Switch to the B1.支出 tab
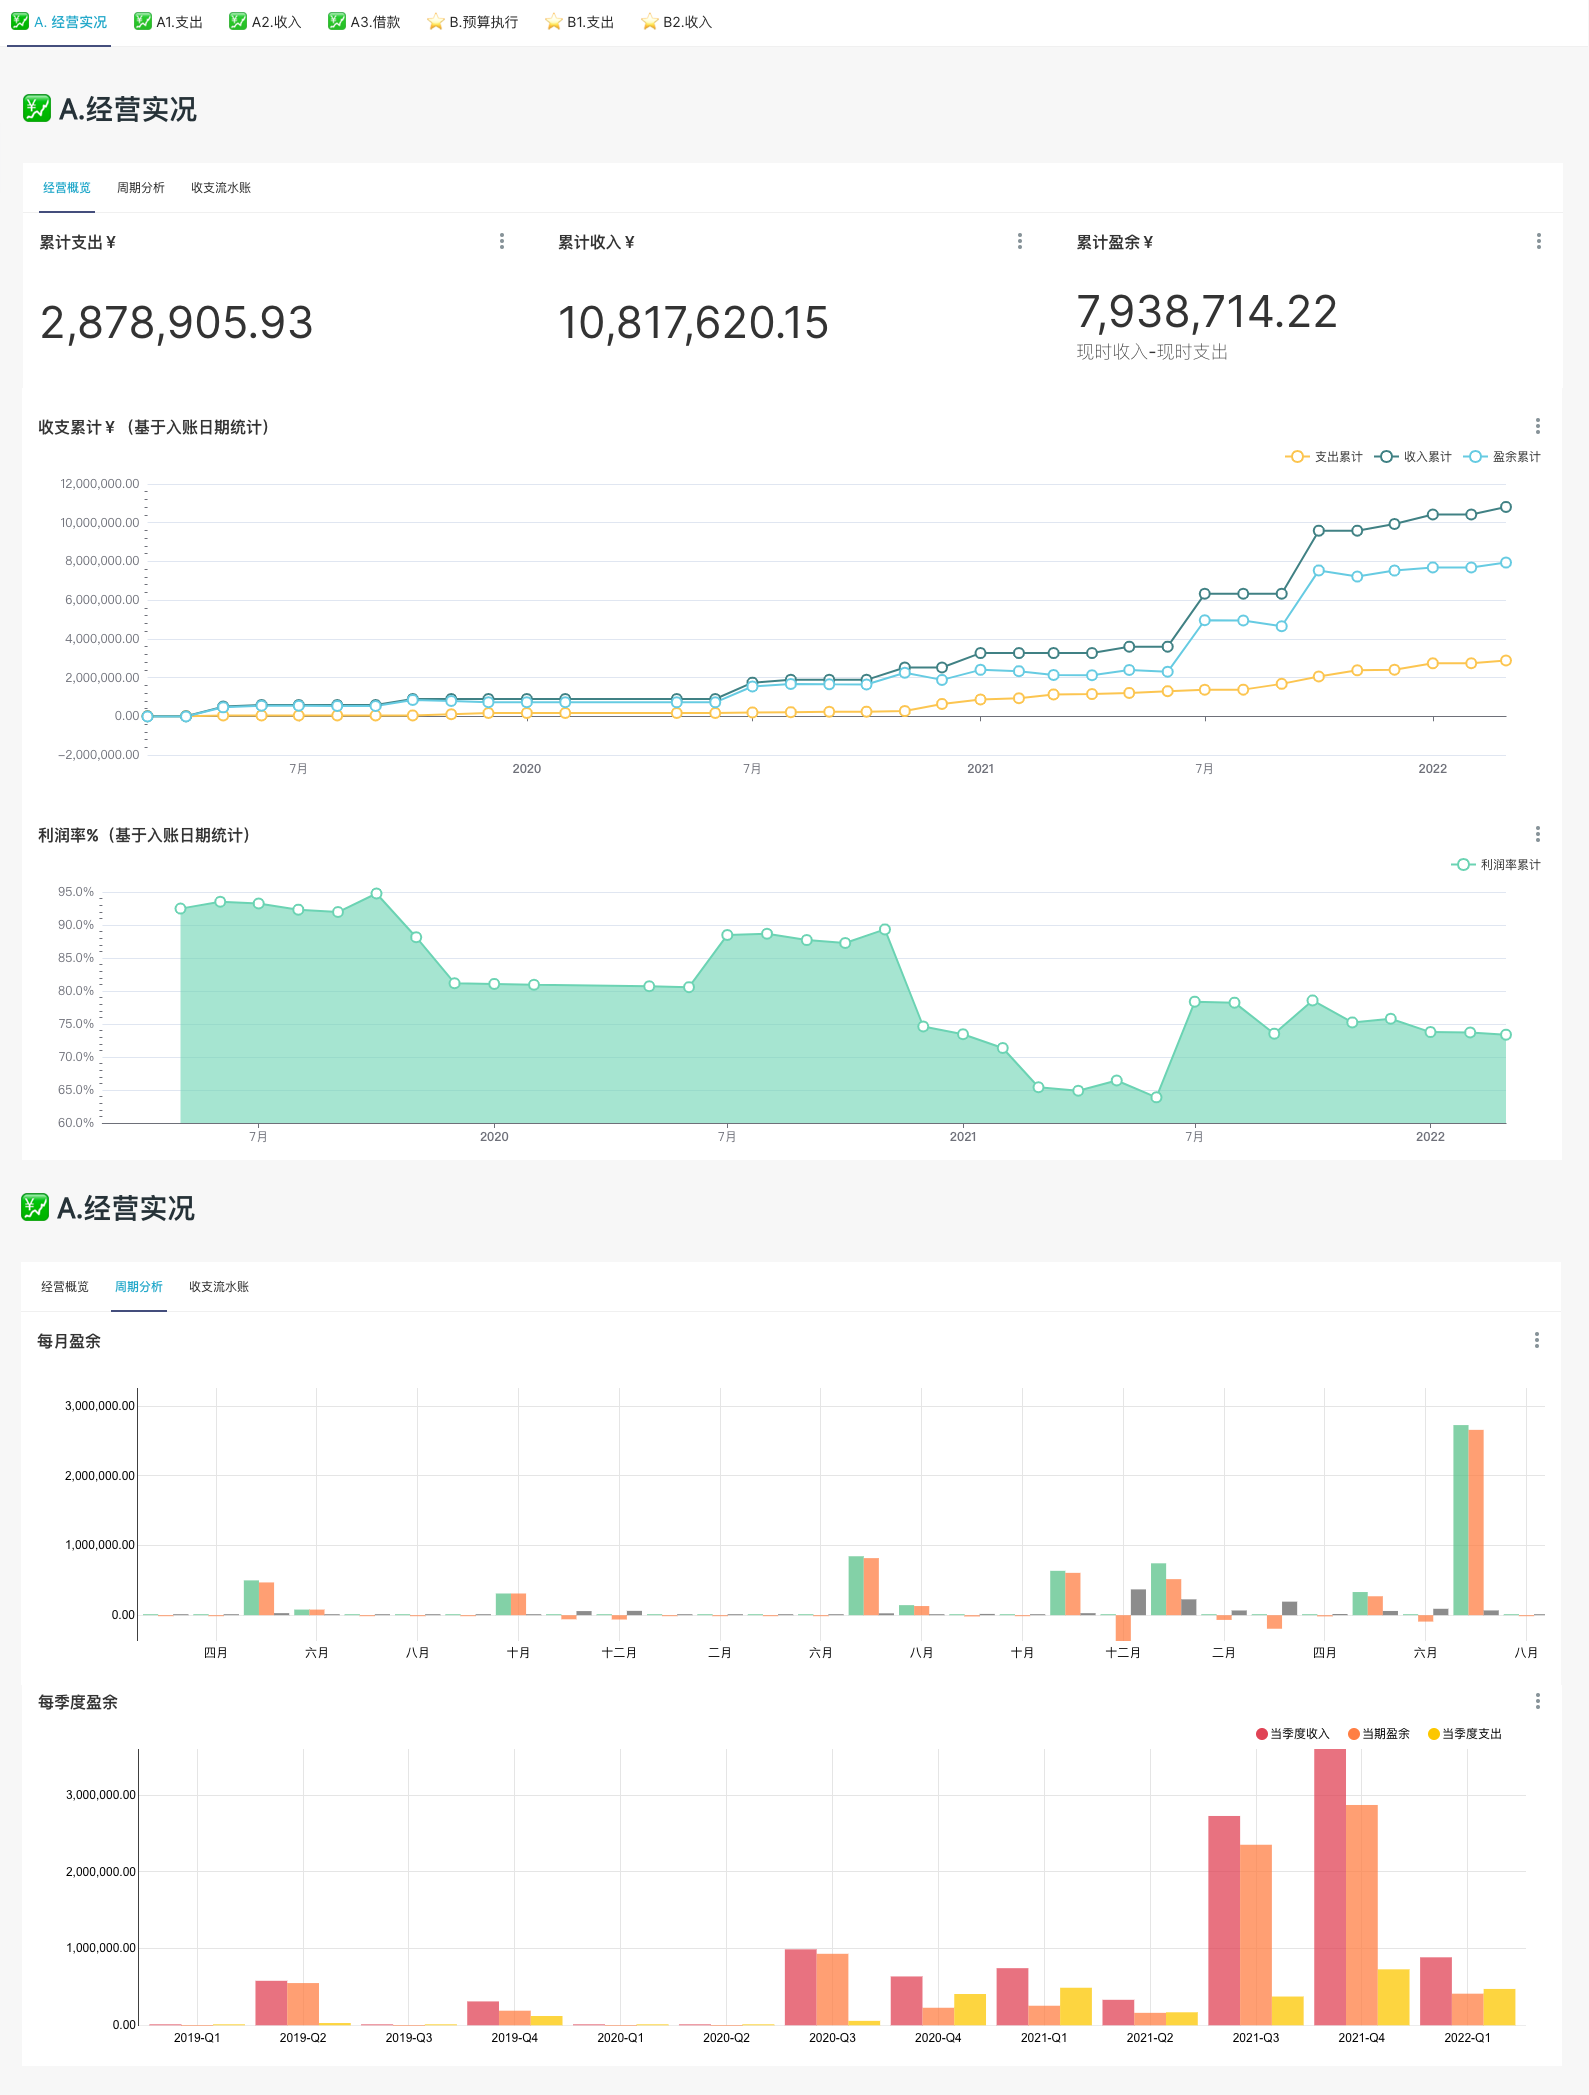Screen dimensions: 1589x2095 tap(579, 22)
